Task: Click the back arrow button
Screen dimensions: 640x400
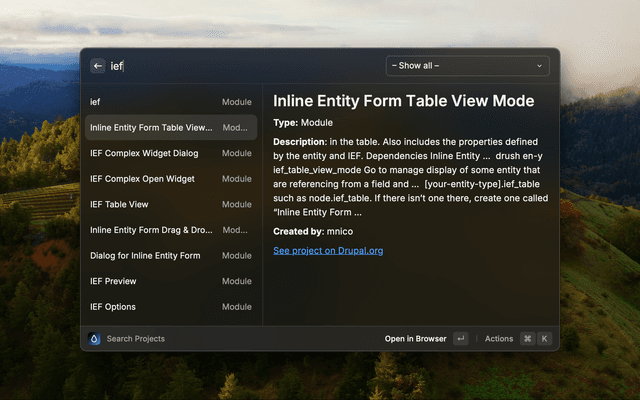Action: point(97,66)
